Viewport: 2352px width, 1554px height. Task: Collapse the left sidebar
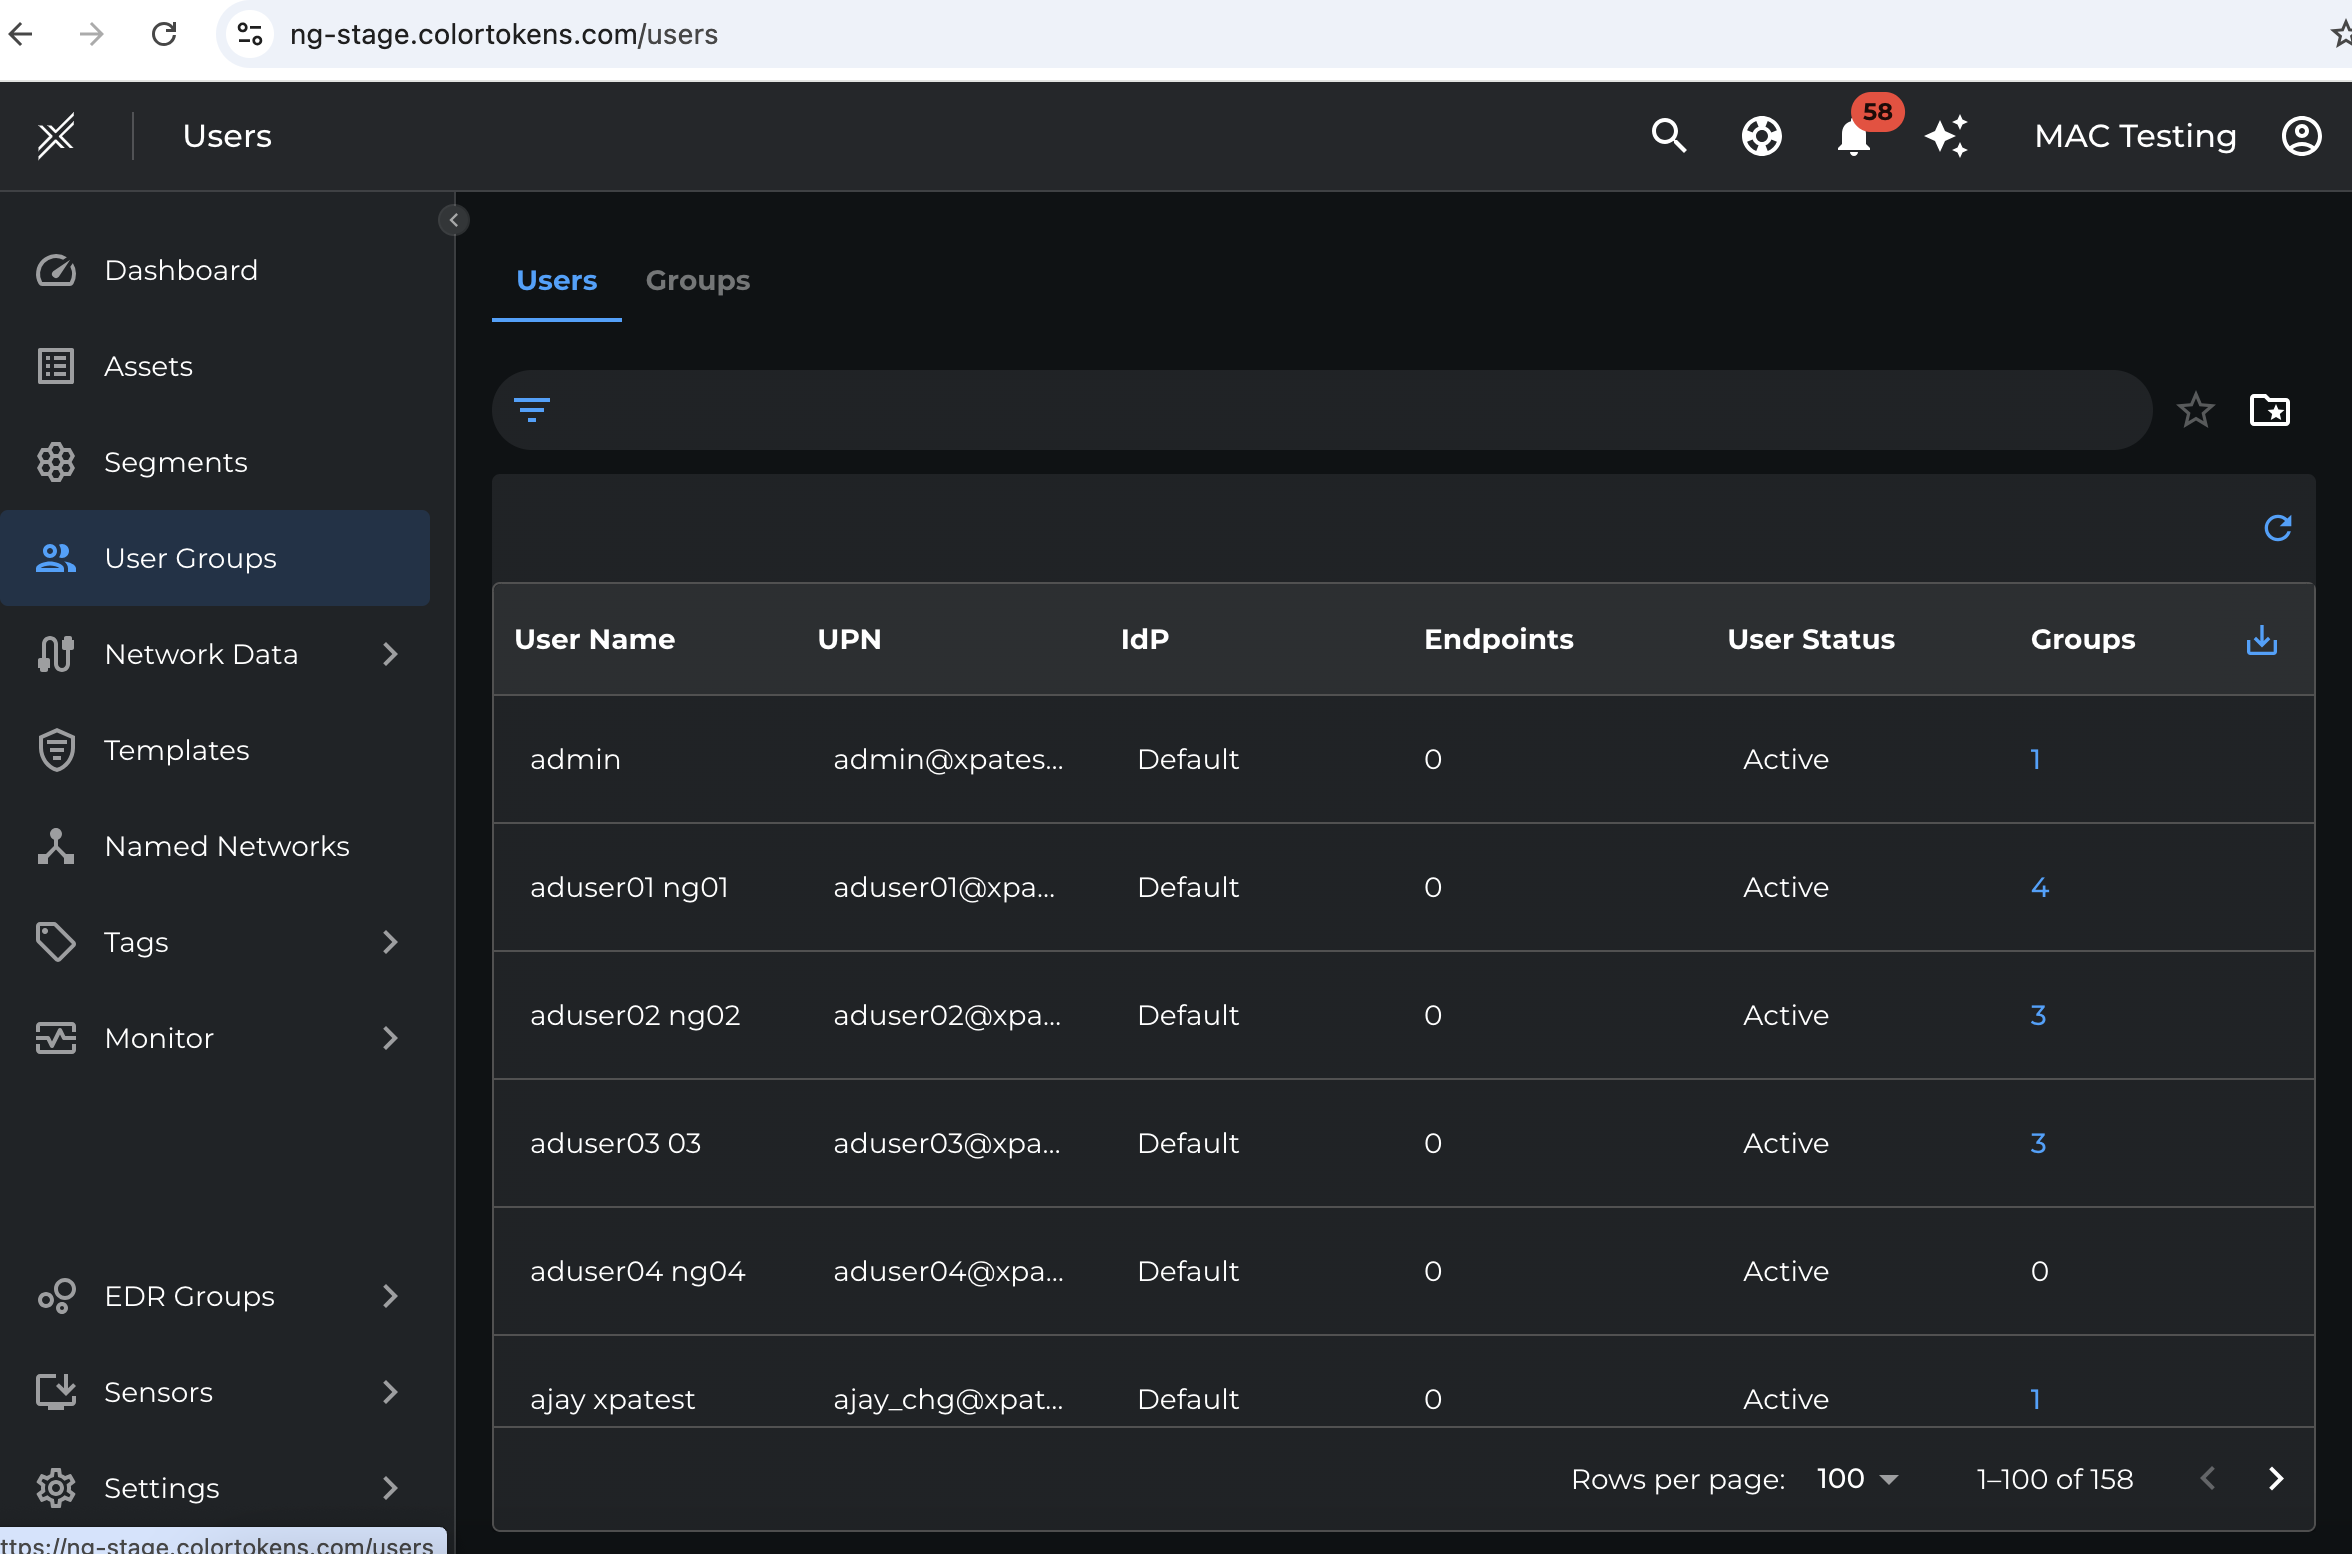(454, 220)
